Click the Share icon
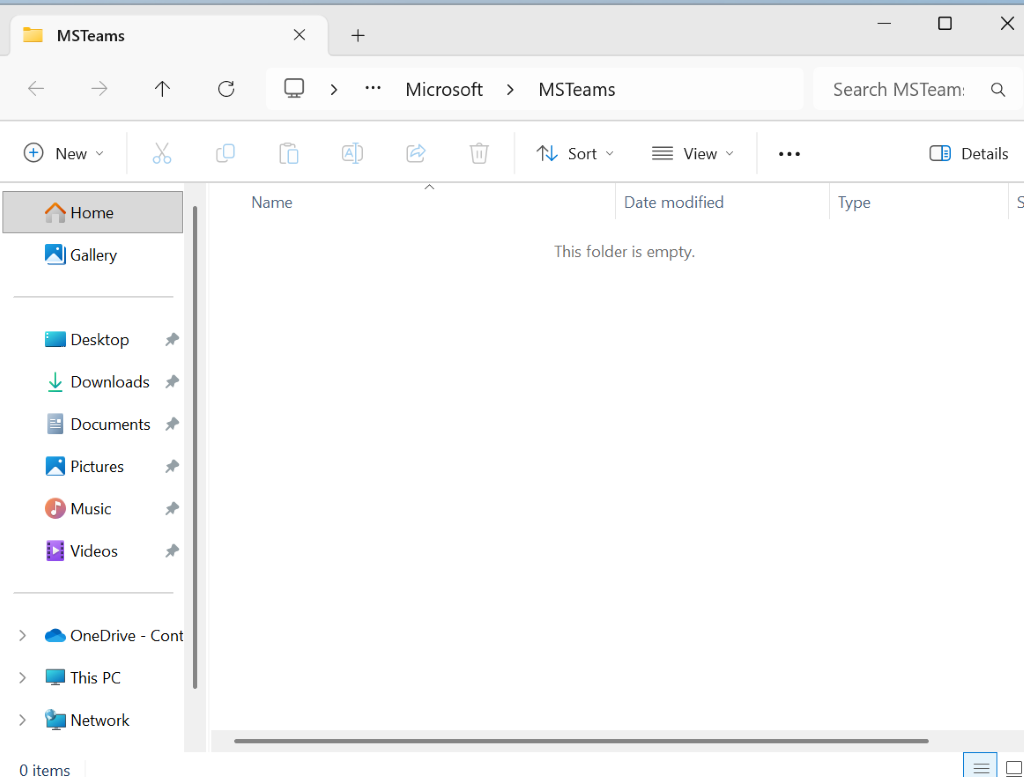1024x777 pixels. (x=416, y=153)
